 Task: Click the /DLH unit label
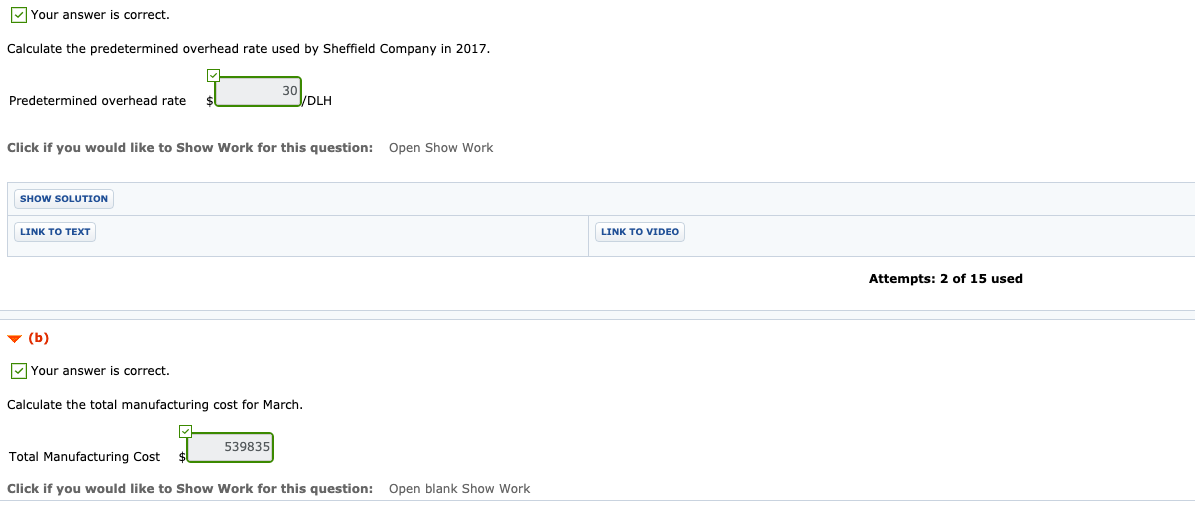317,101
